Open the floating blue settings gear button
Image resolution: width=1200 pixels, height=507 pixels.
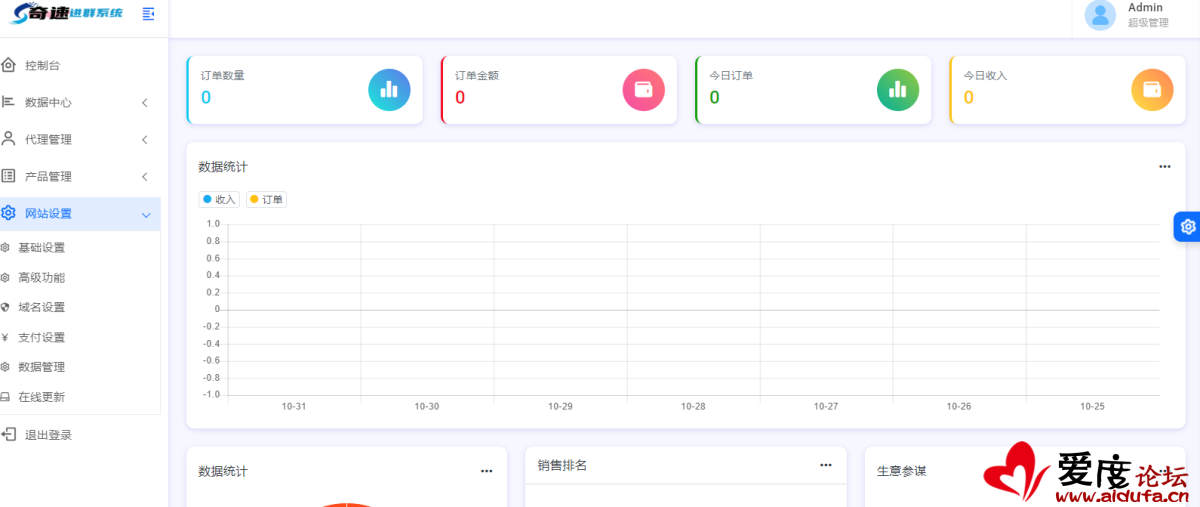(x=1187, y=227)
